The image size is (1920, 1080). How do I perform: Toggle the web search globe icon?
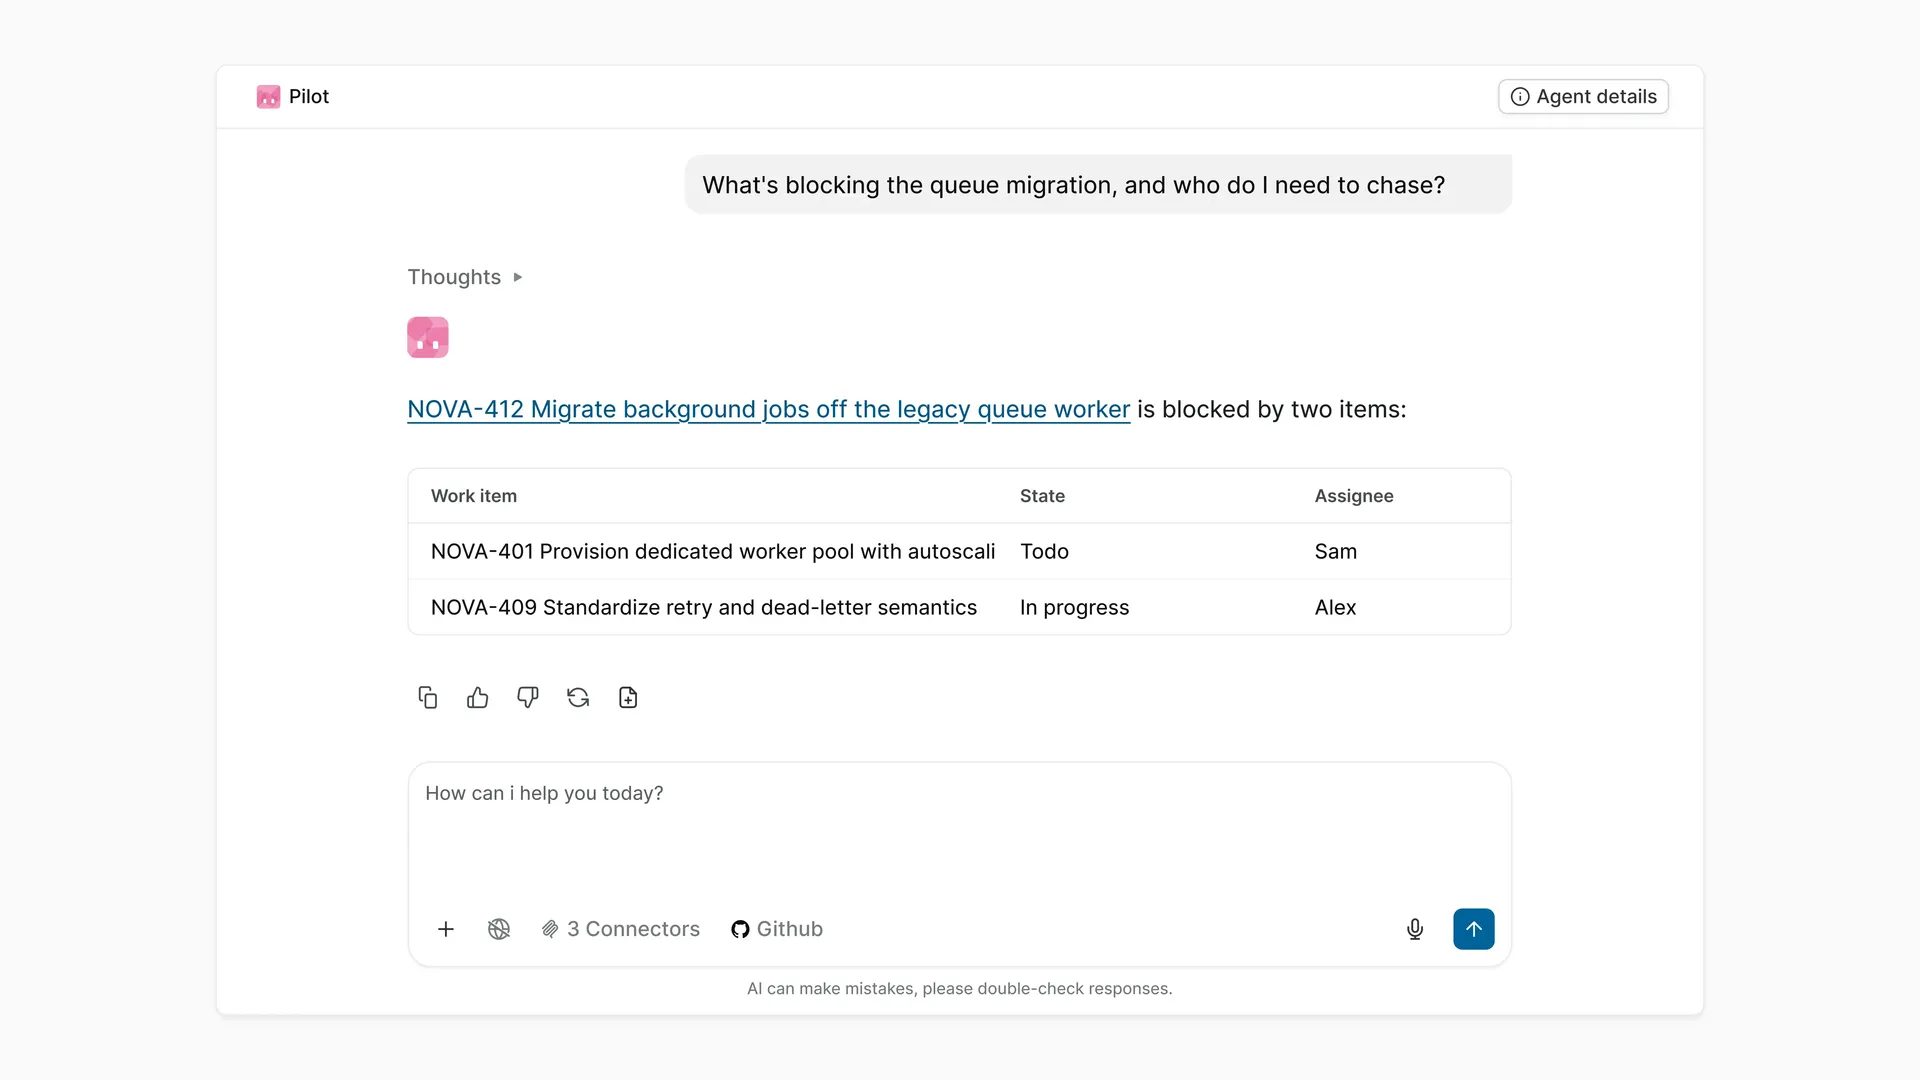pos(499,929)
